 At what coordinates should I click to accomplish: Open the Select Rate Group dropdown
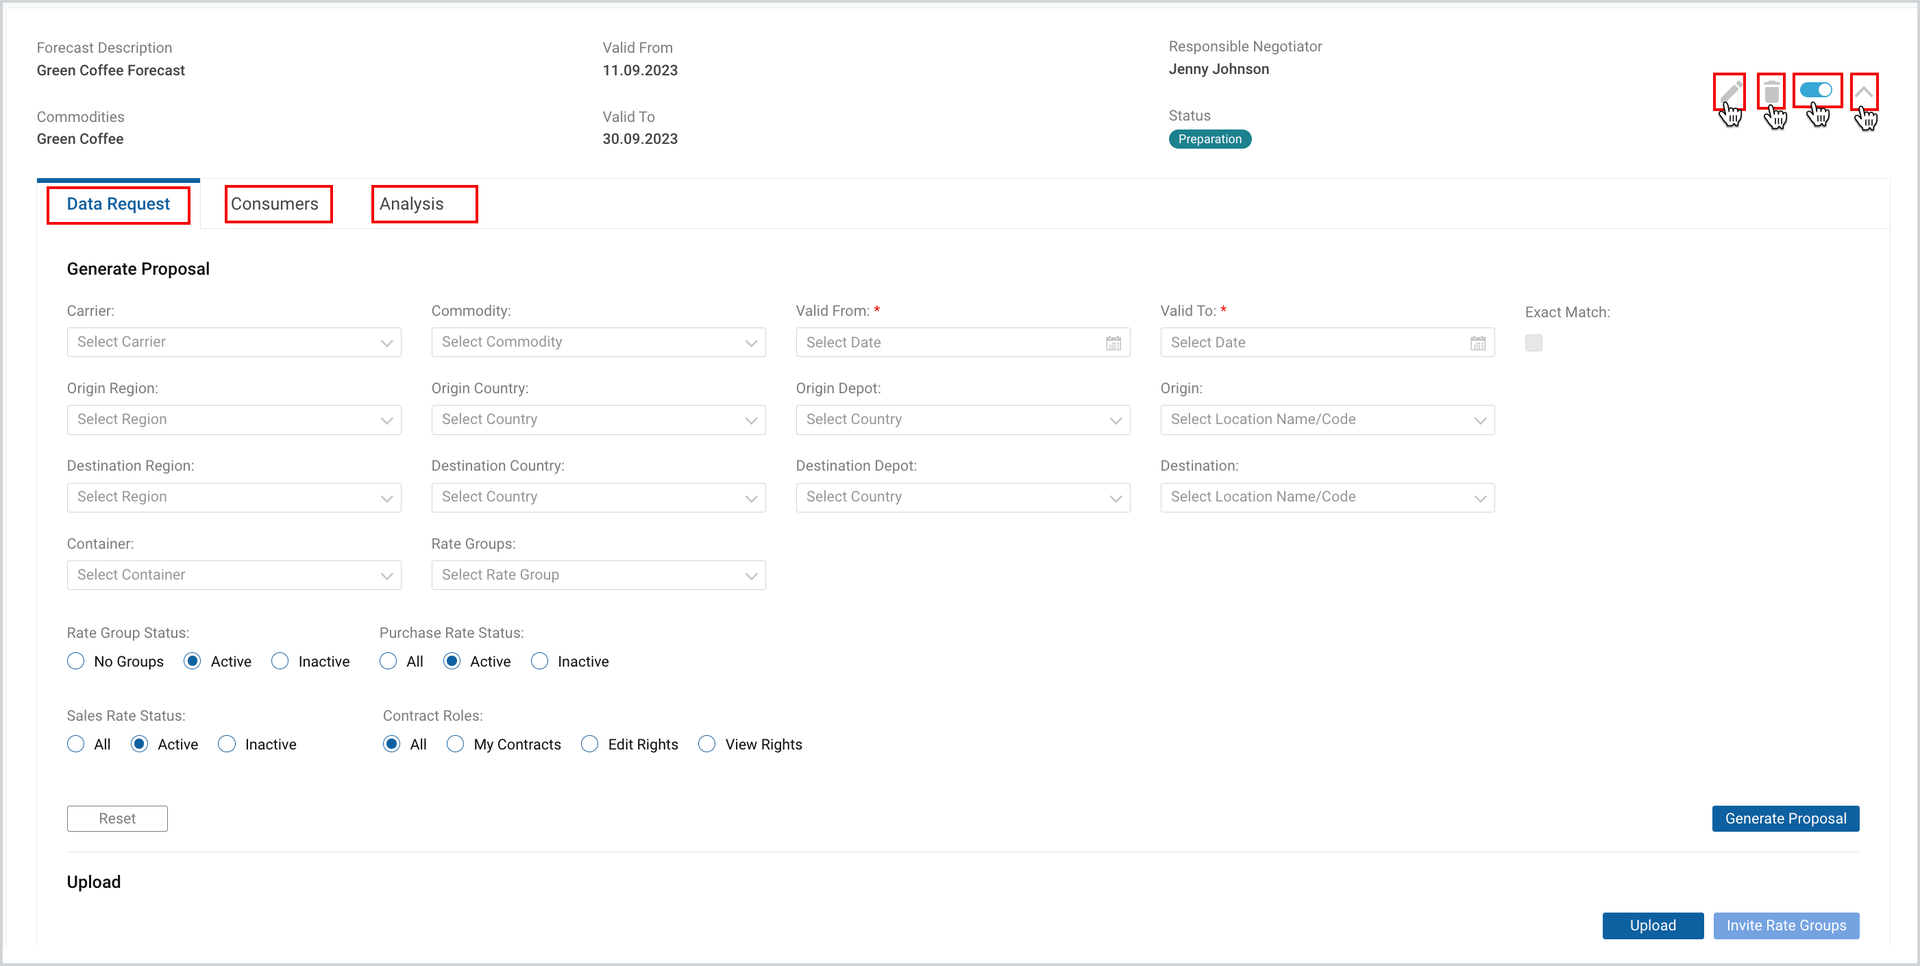pyautogui.click(x=598, y=575)
